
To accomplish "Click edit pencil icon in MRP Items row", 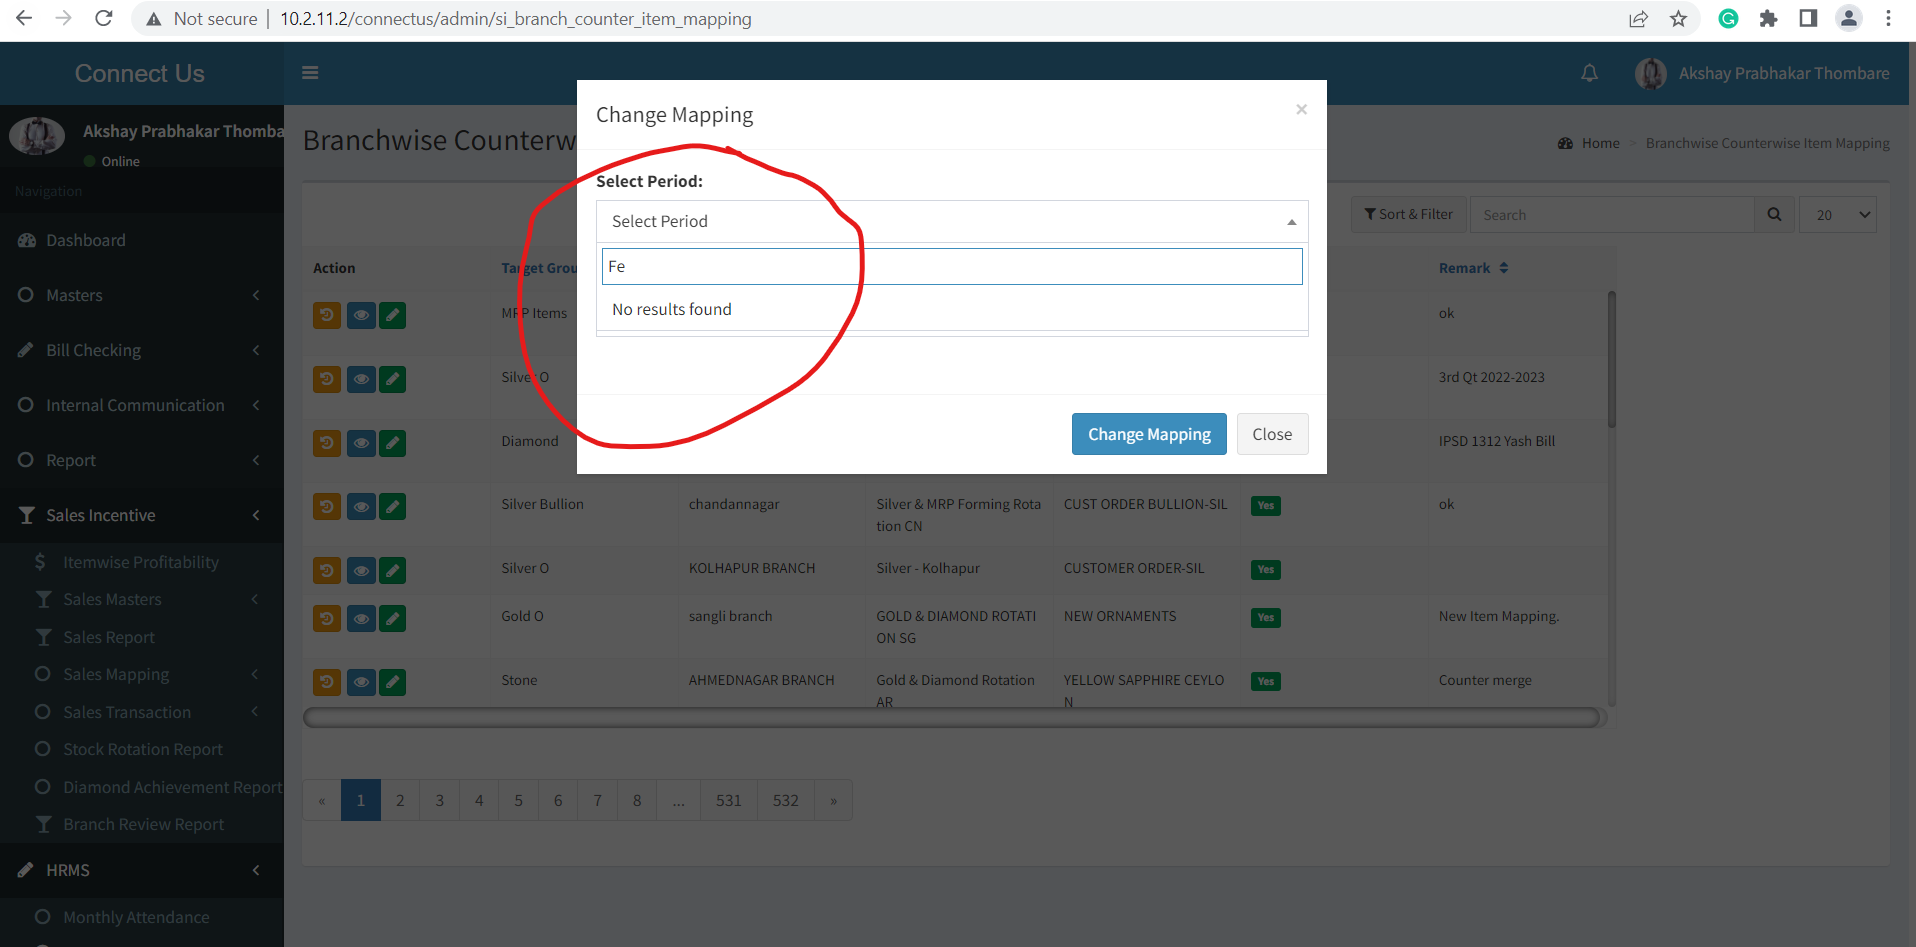I will point(393,315).
